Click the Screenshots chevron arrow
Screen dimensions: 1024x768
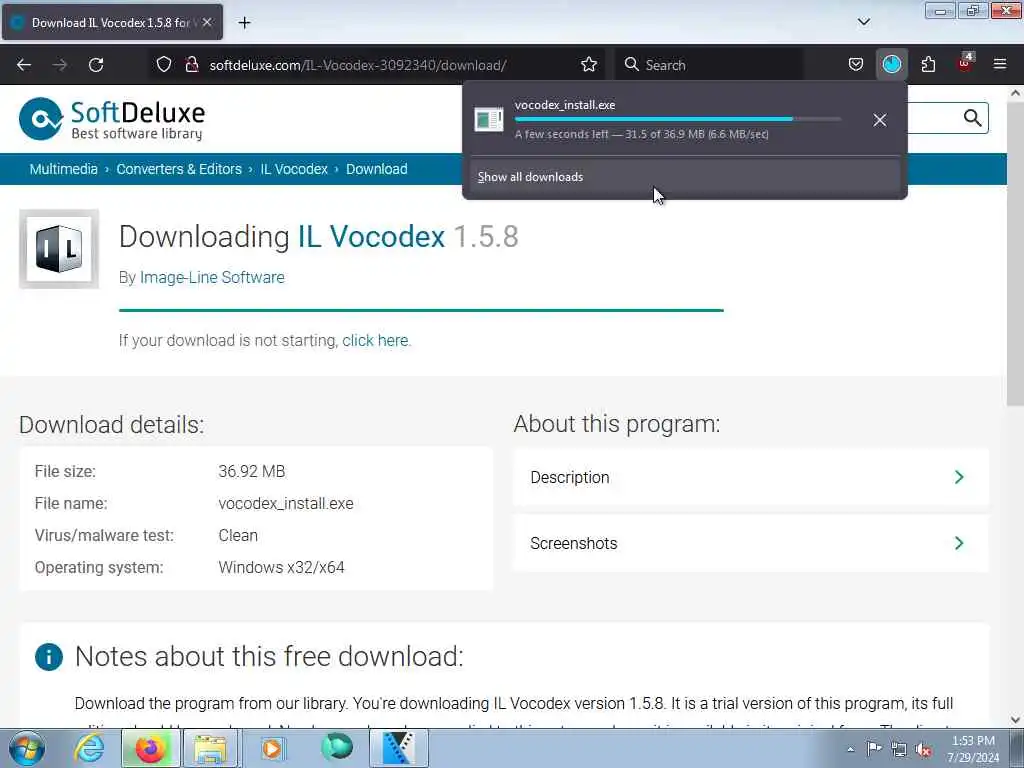click(x=959, y=543)
